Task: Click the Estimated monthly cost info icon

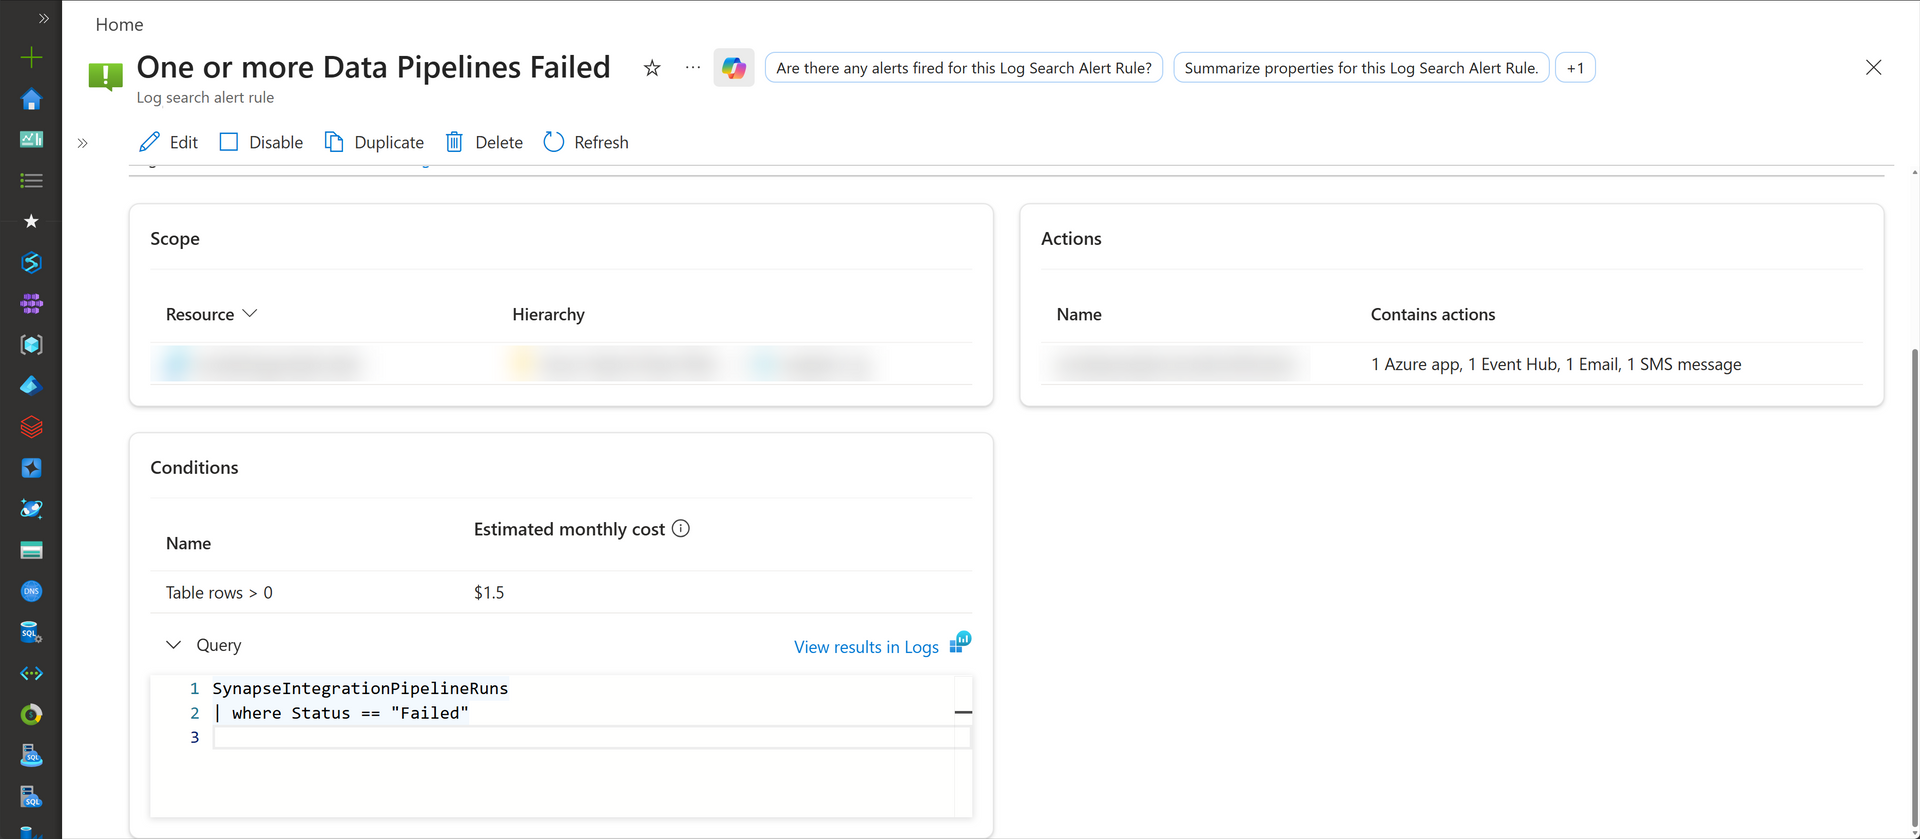Action: (681, 528)
